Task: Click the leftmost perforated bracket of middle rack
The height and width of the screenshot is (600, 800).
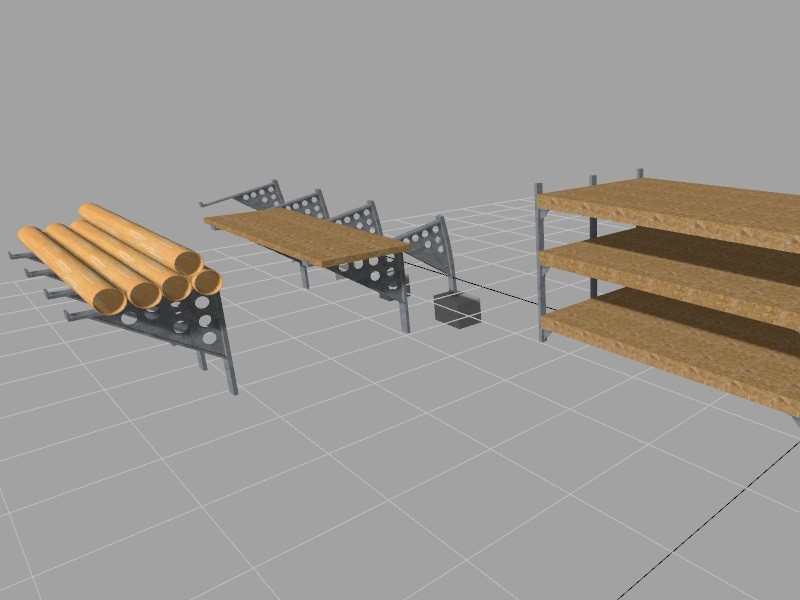Action: (262, 194)
